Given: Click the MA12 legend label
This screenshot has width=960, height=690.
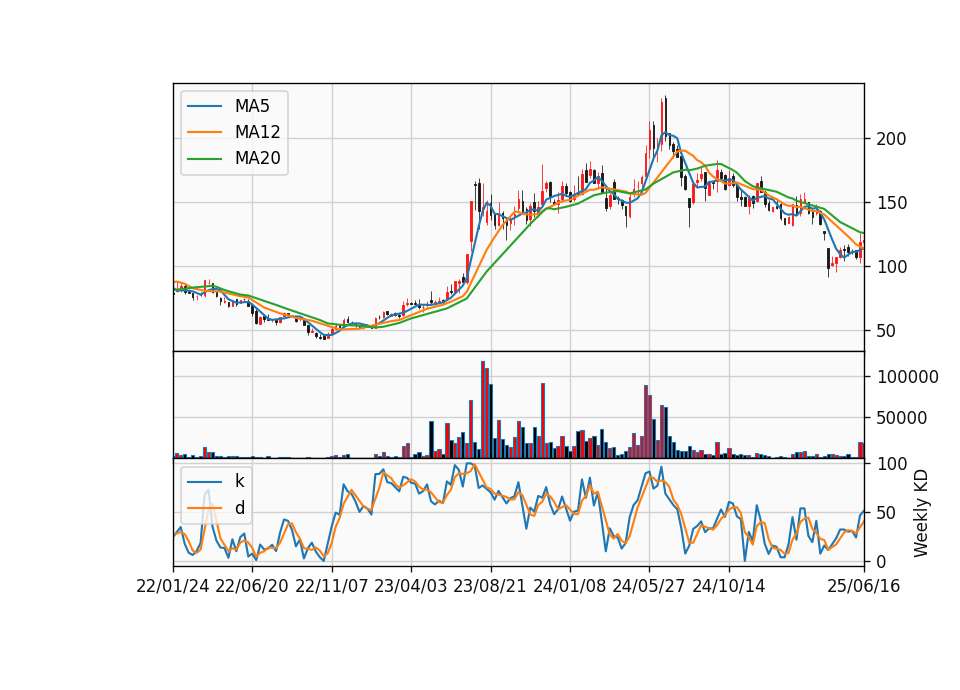Looking at the screenshot, I should point(257,132).
